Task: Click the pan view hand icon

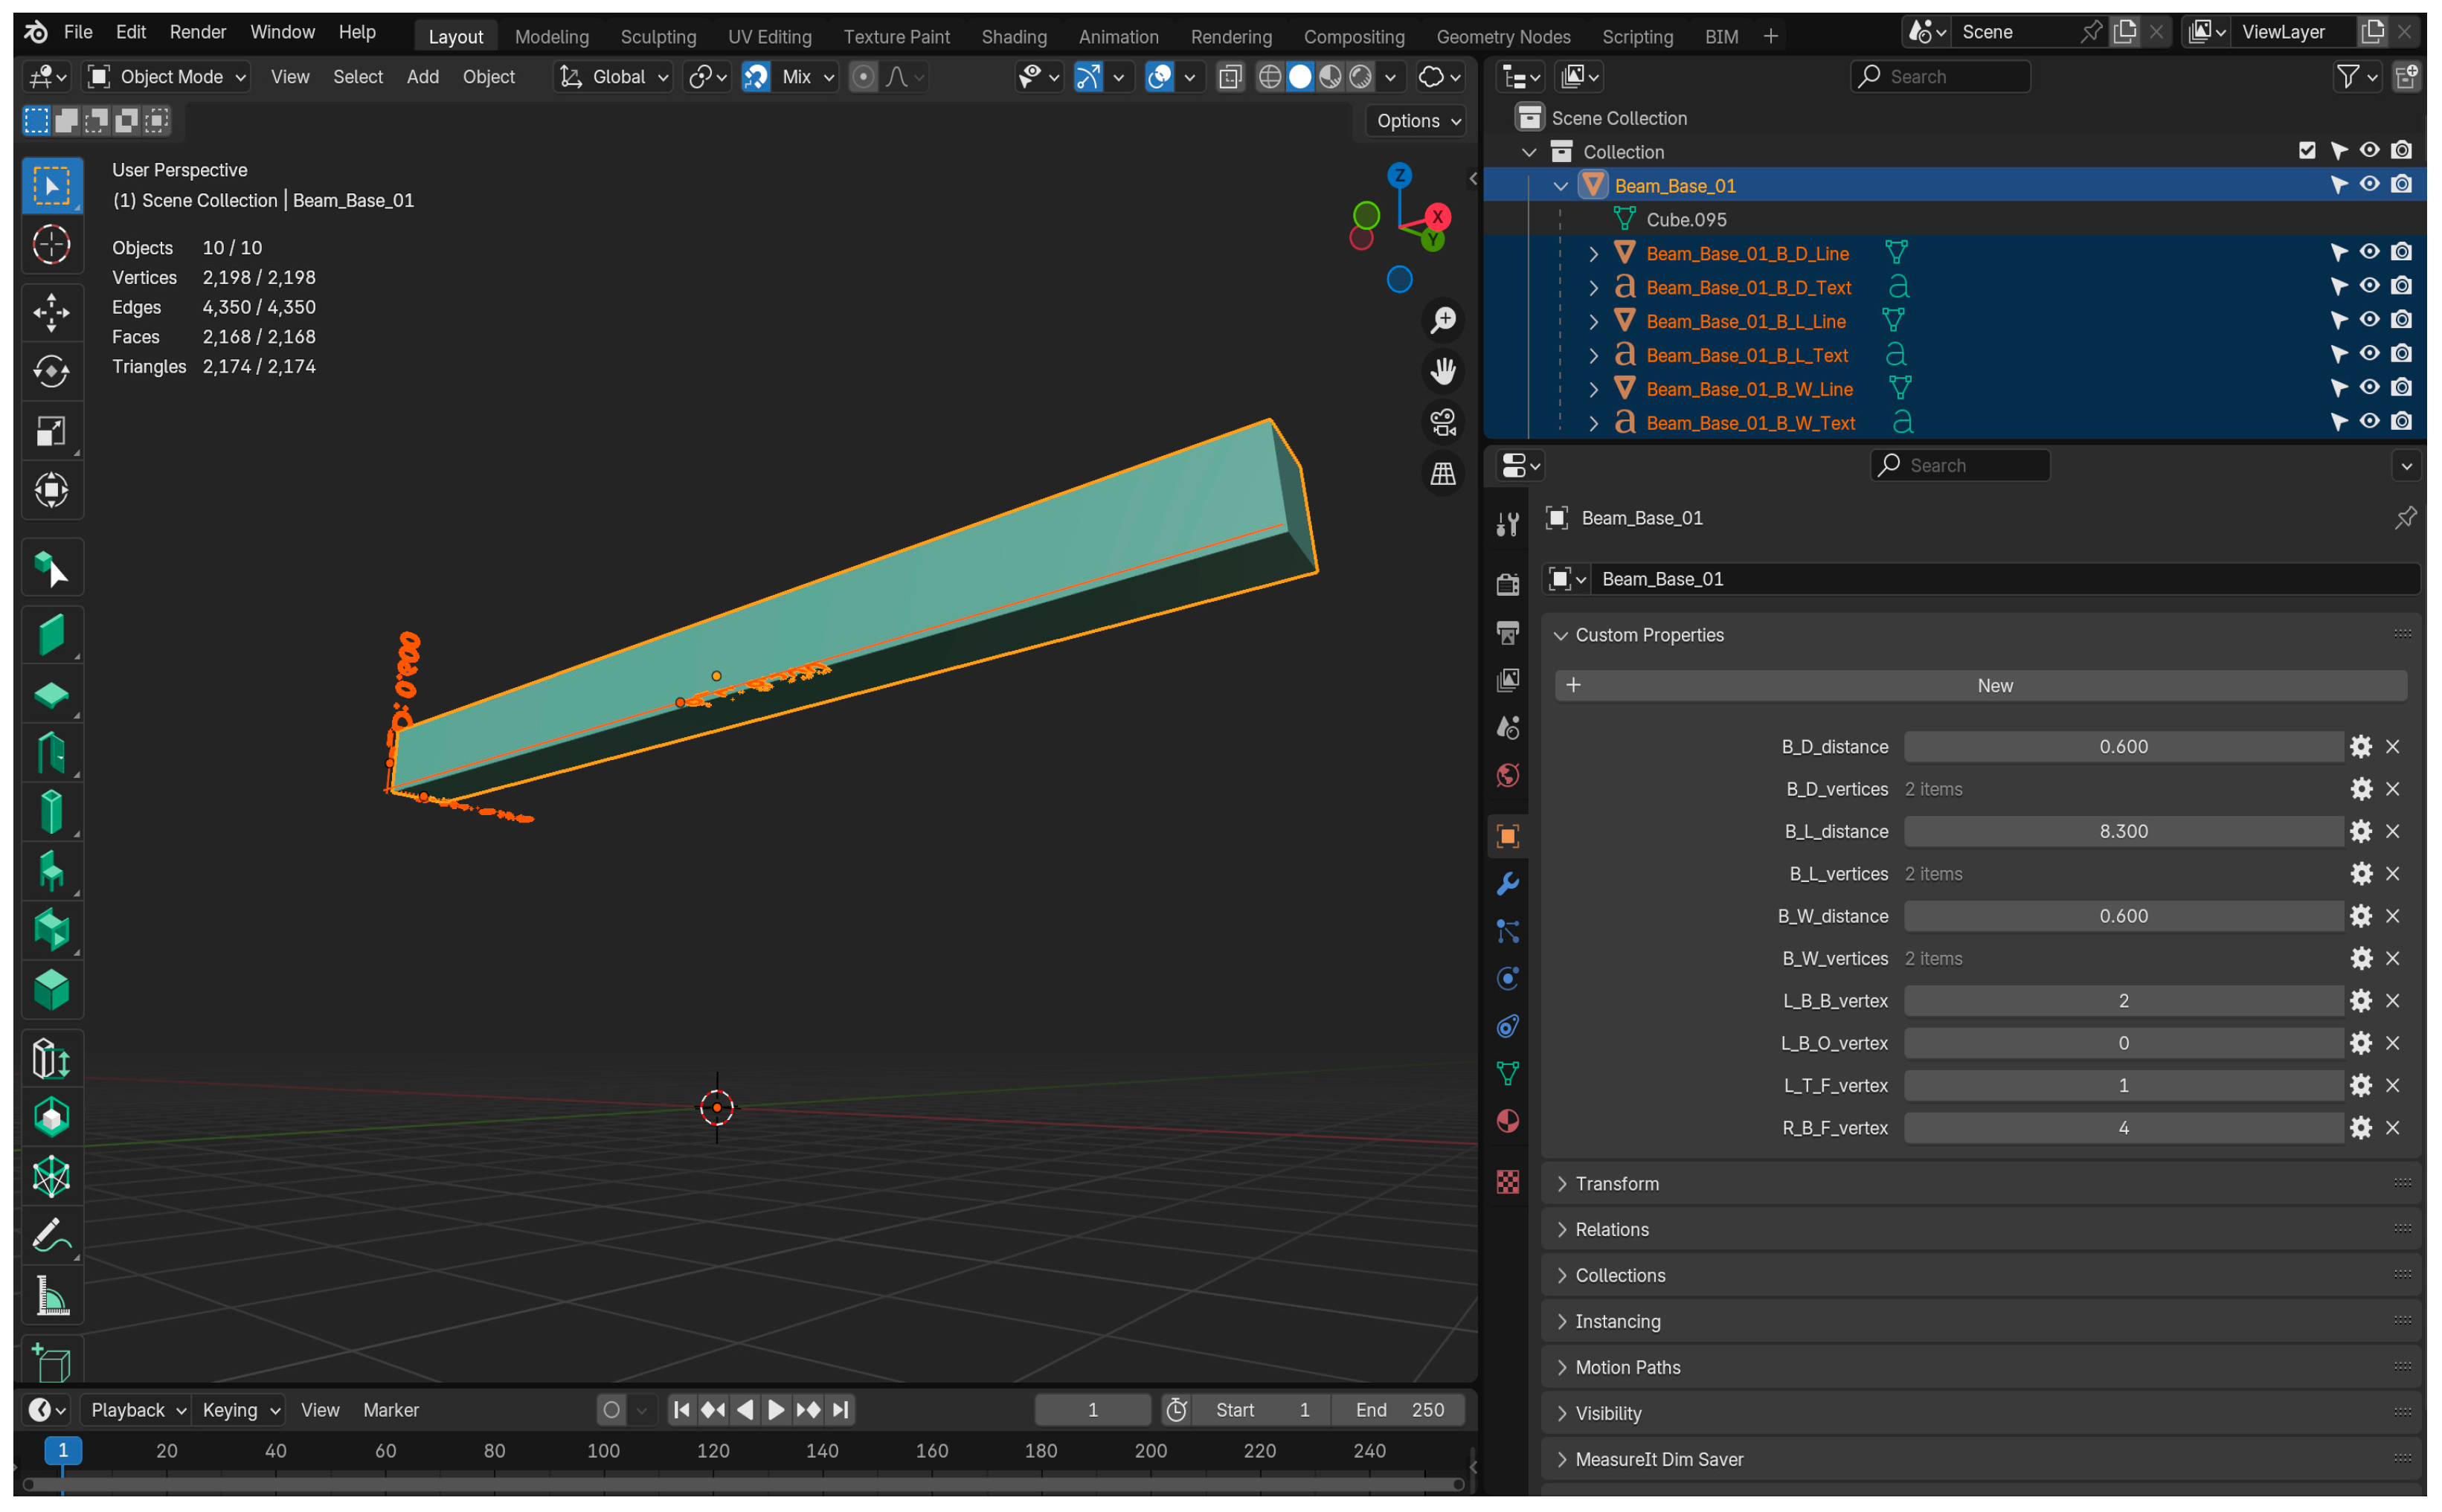Action: pyautogui.click(x=1442, y=372)
